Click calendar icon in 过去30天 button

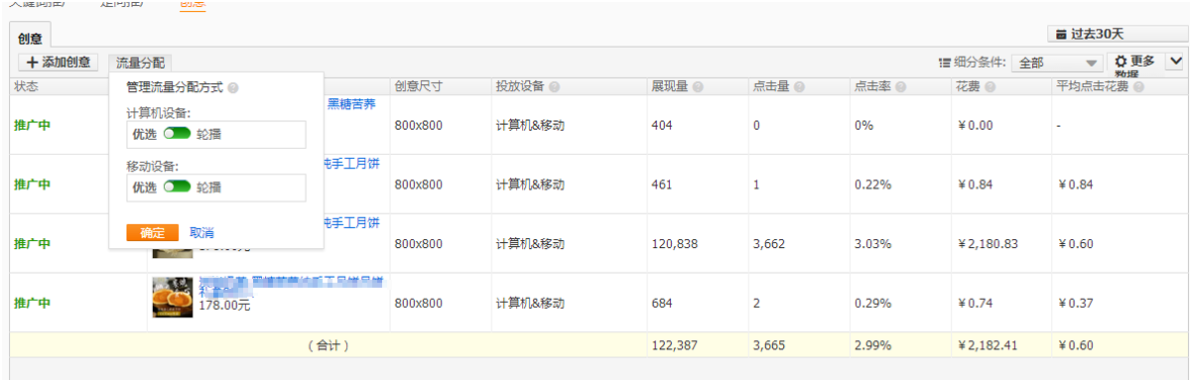tap(1061, 34)
